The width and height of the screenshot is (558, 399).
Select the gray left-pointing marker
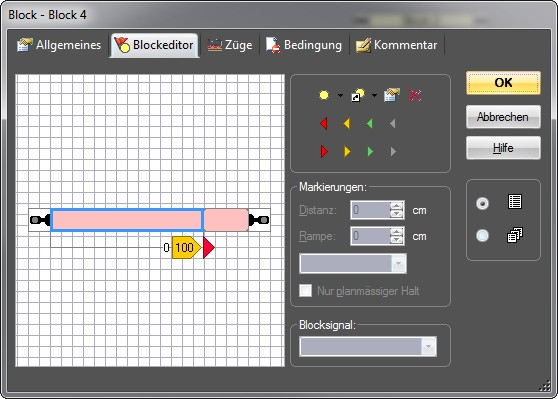(393, 124)
